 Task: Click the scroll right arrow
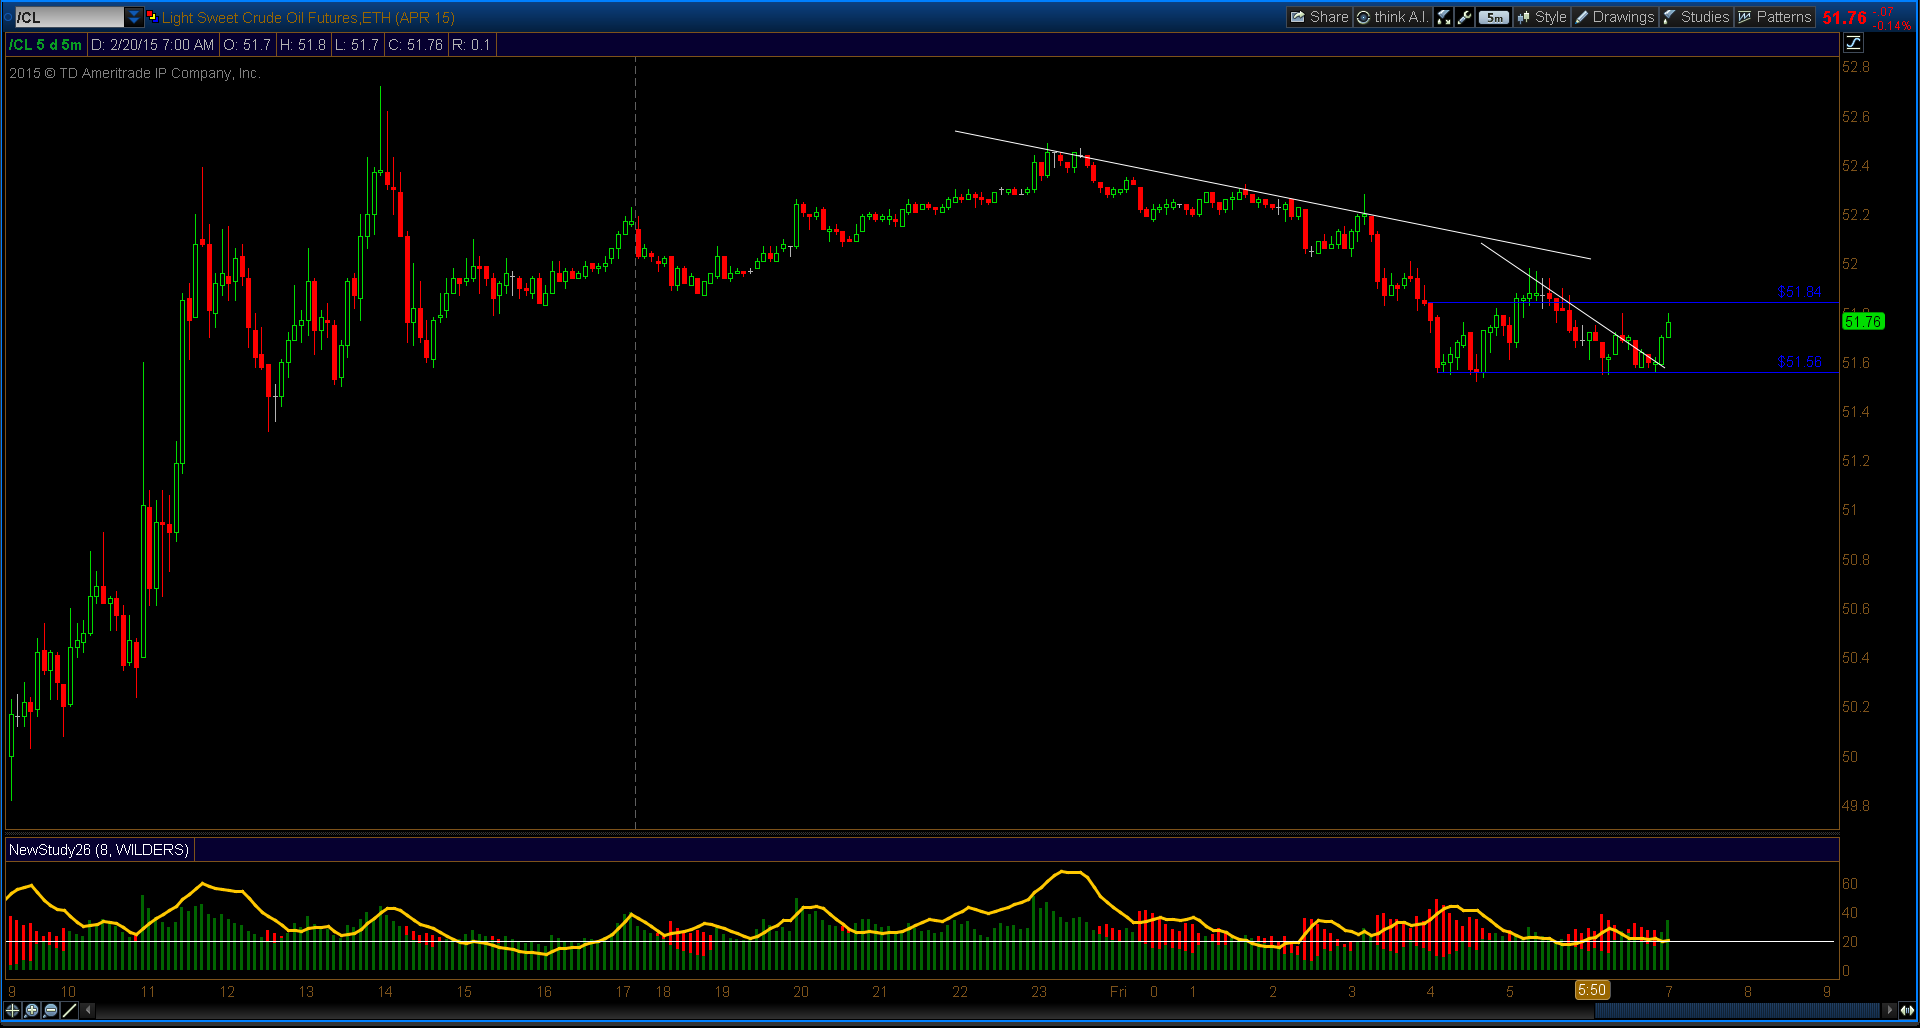click(1889, 1010)
